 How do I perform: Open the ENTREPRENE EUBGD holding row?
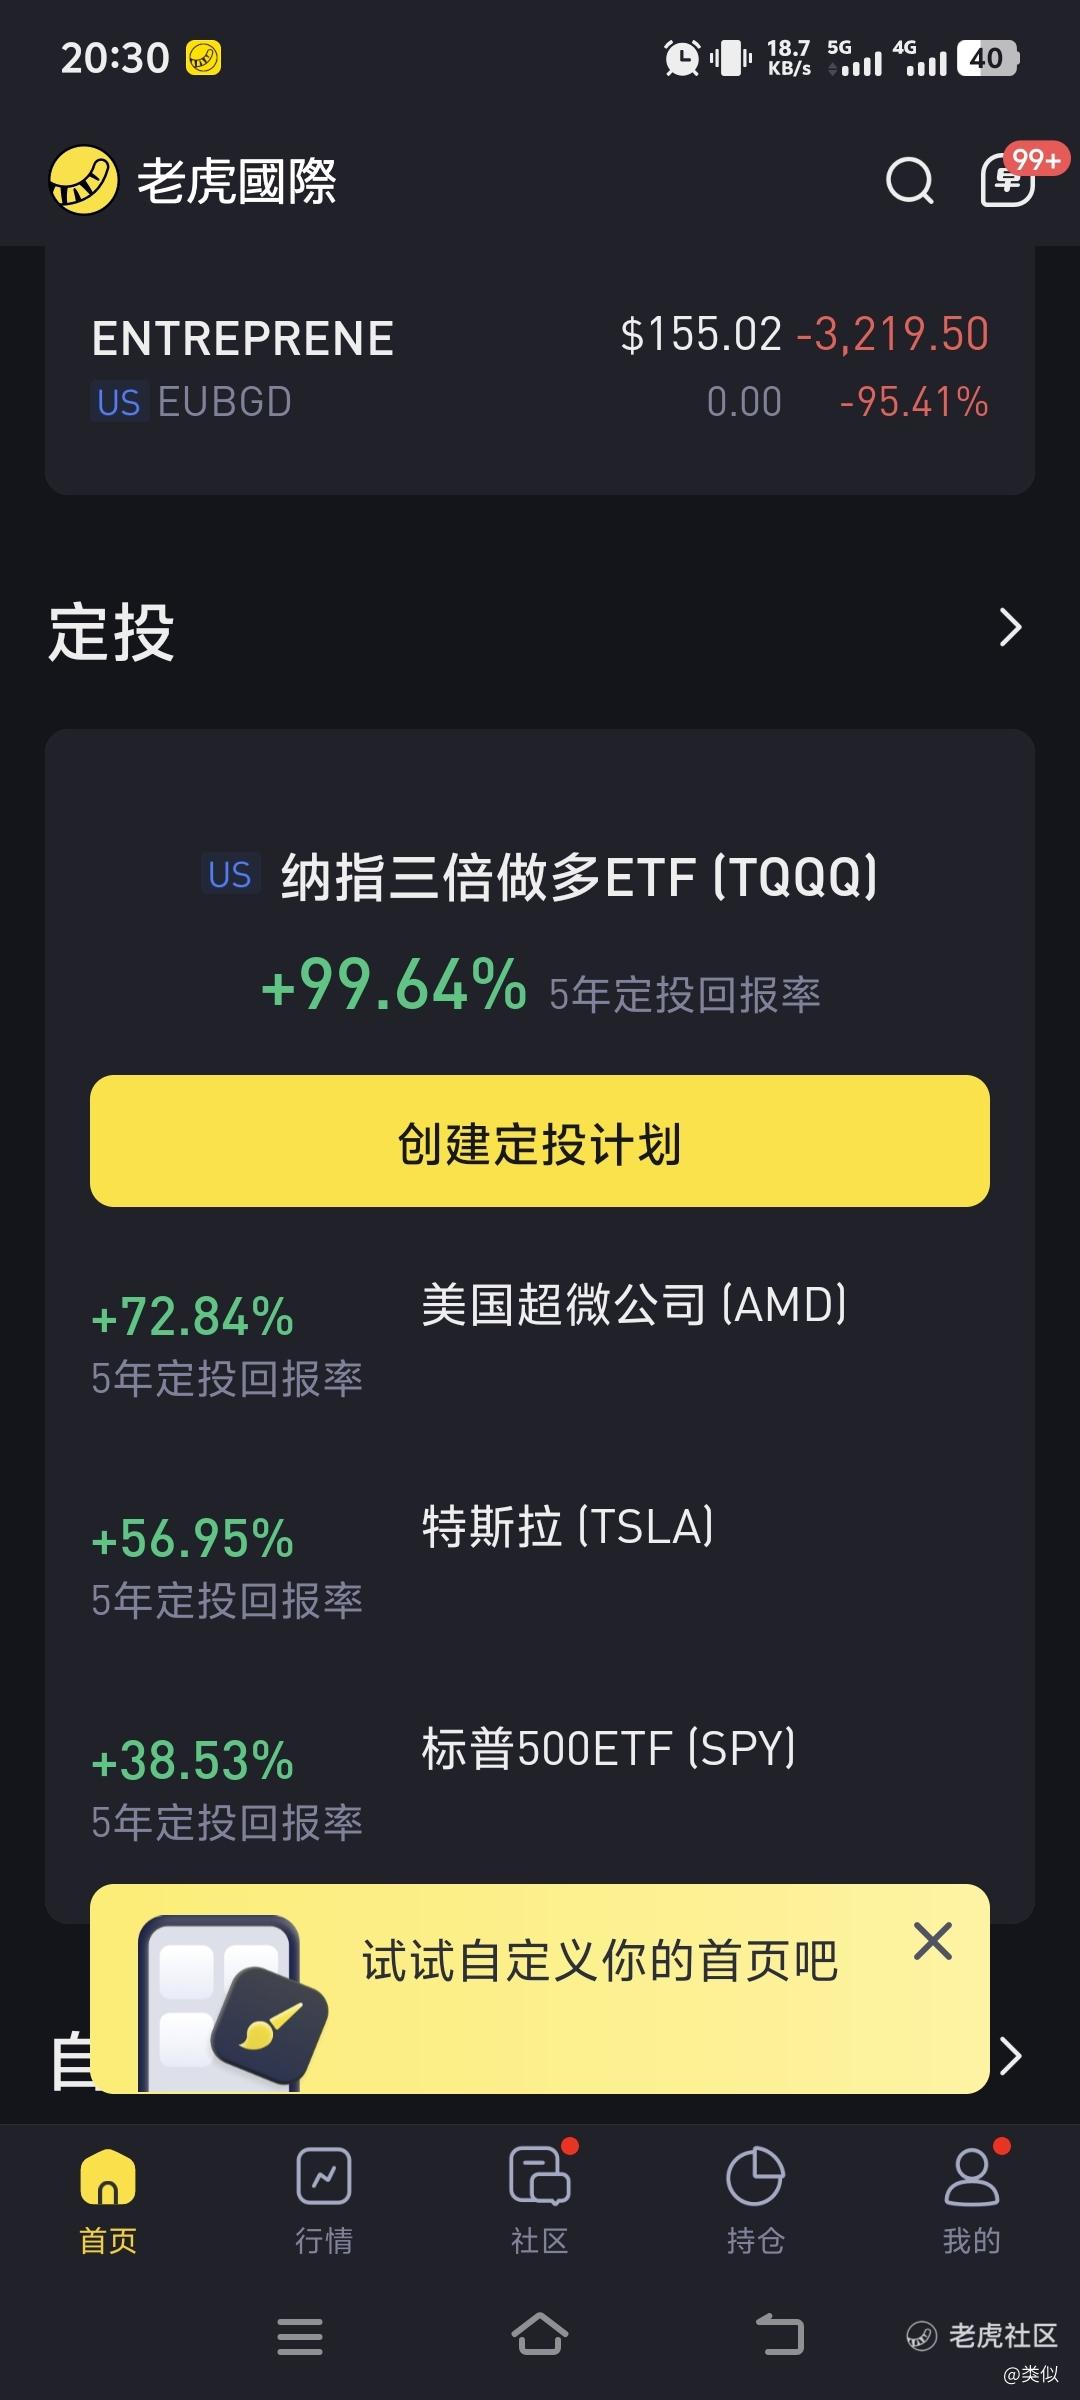(540, 368)
